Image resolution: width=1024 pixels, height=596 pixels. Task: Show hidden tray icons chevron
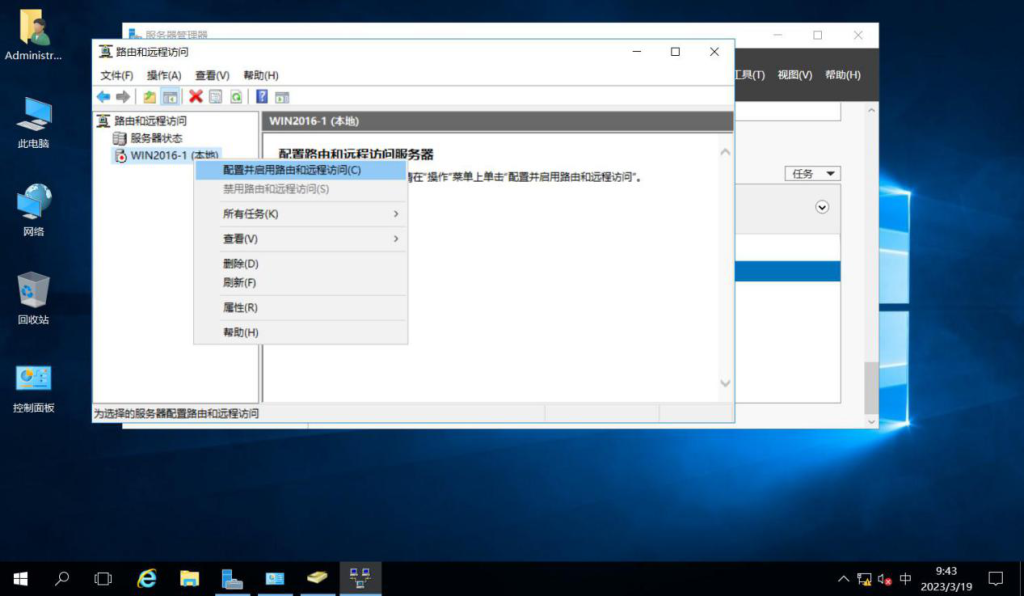click(x=843, y=578)
